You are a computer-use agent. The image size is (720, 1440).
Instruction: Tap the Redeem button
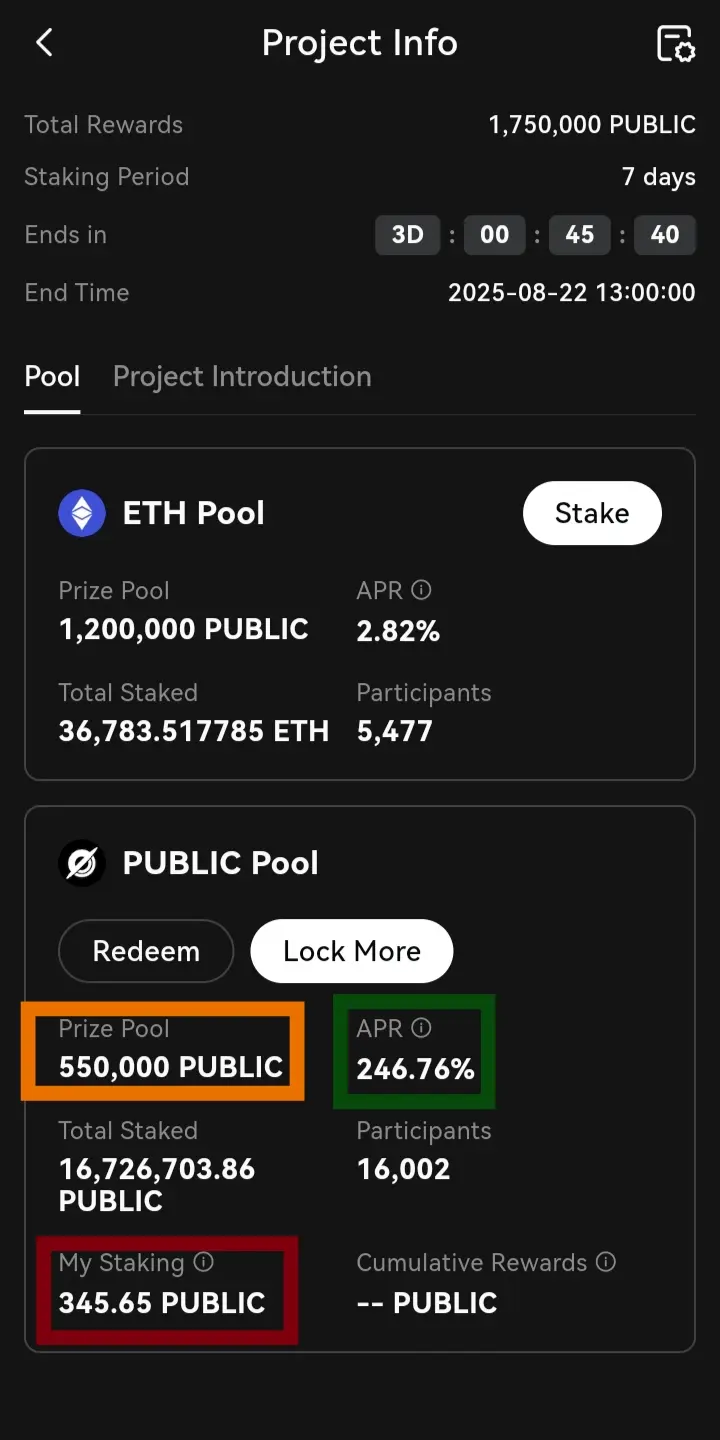point(146,951)
